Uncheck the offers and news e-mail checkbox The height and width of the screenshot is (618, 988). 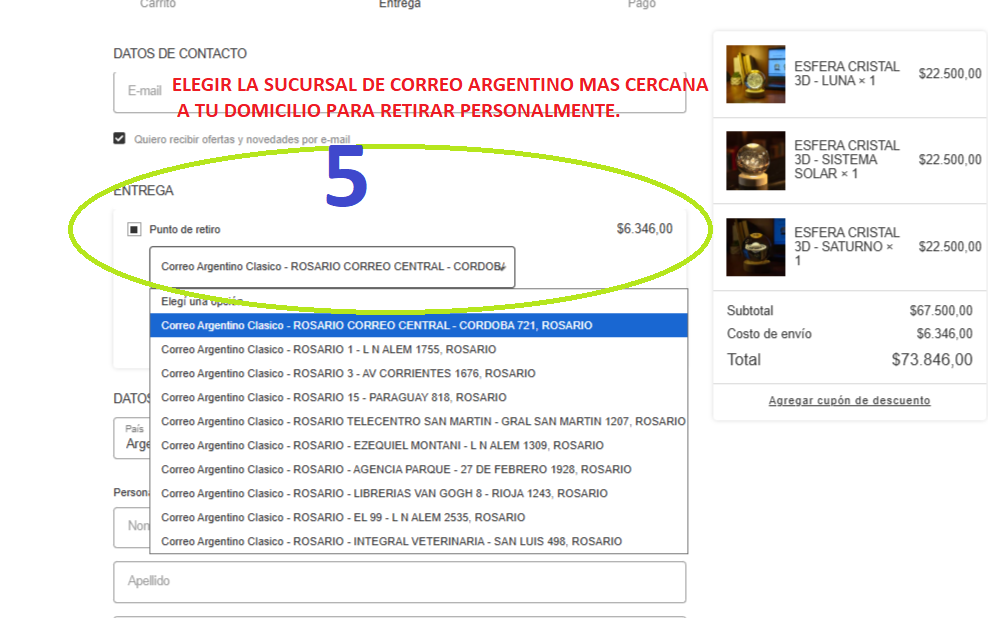(x=120, y=139)
